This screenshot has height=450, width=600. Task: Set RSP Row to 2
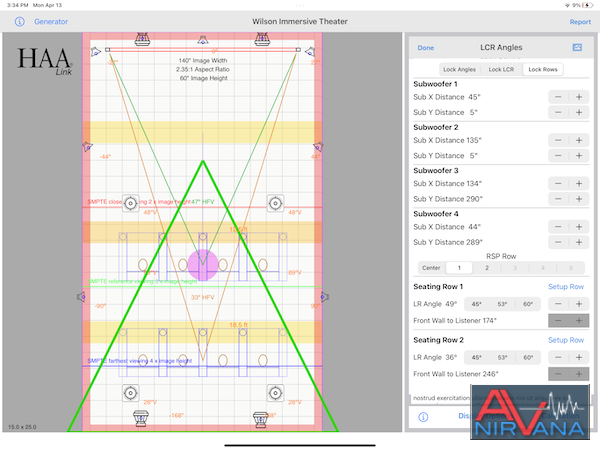(x=487, y=268)
